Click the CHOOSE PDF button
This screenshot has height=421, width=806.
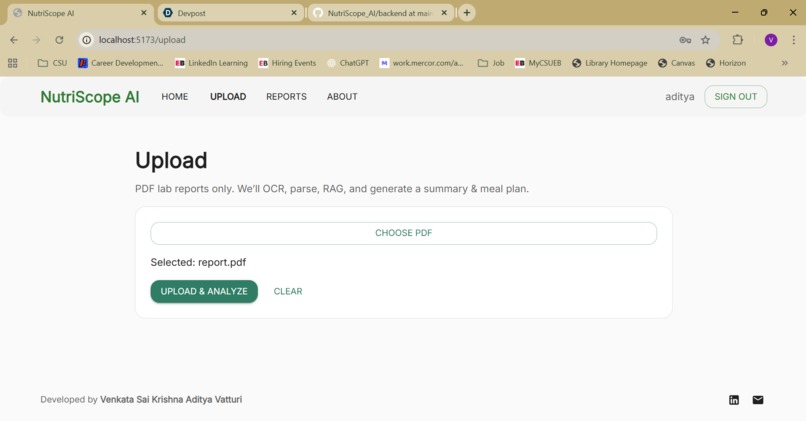404,233
